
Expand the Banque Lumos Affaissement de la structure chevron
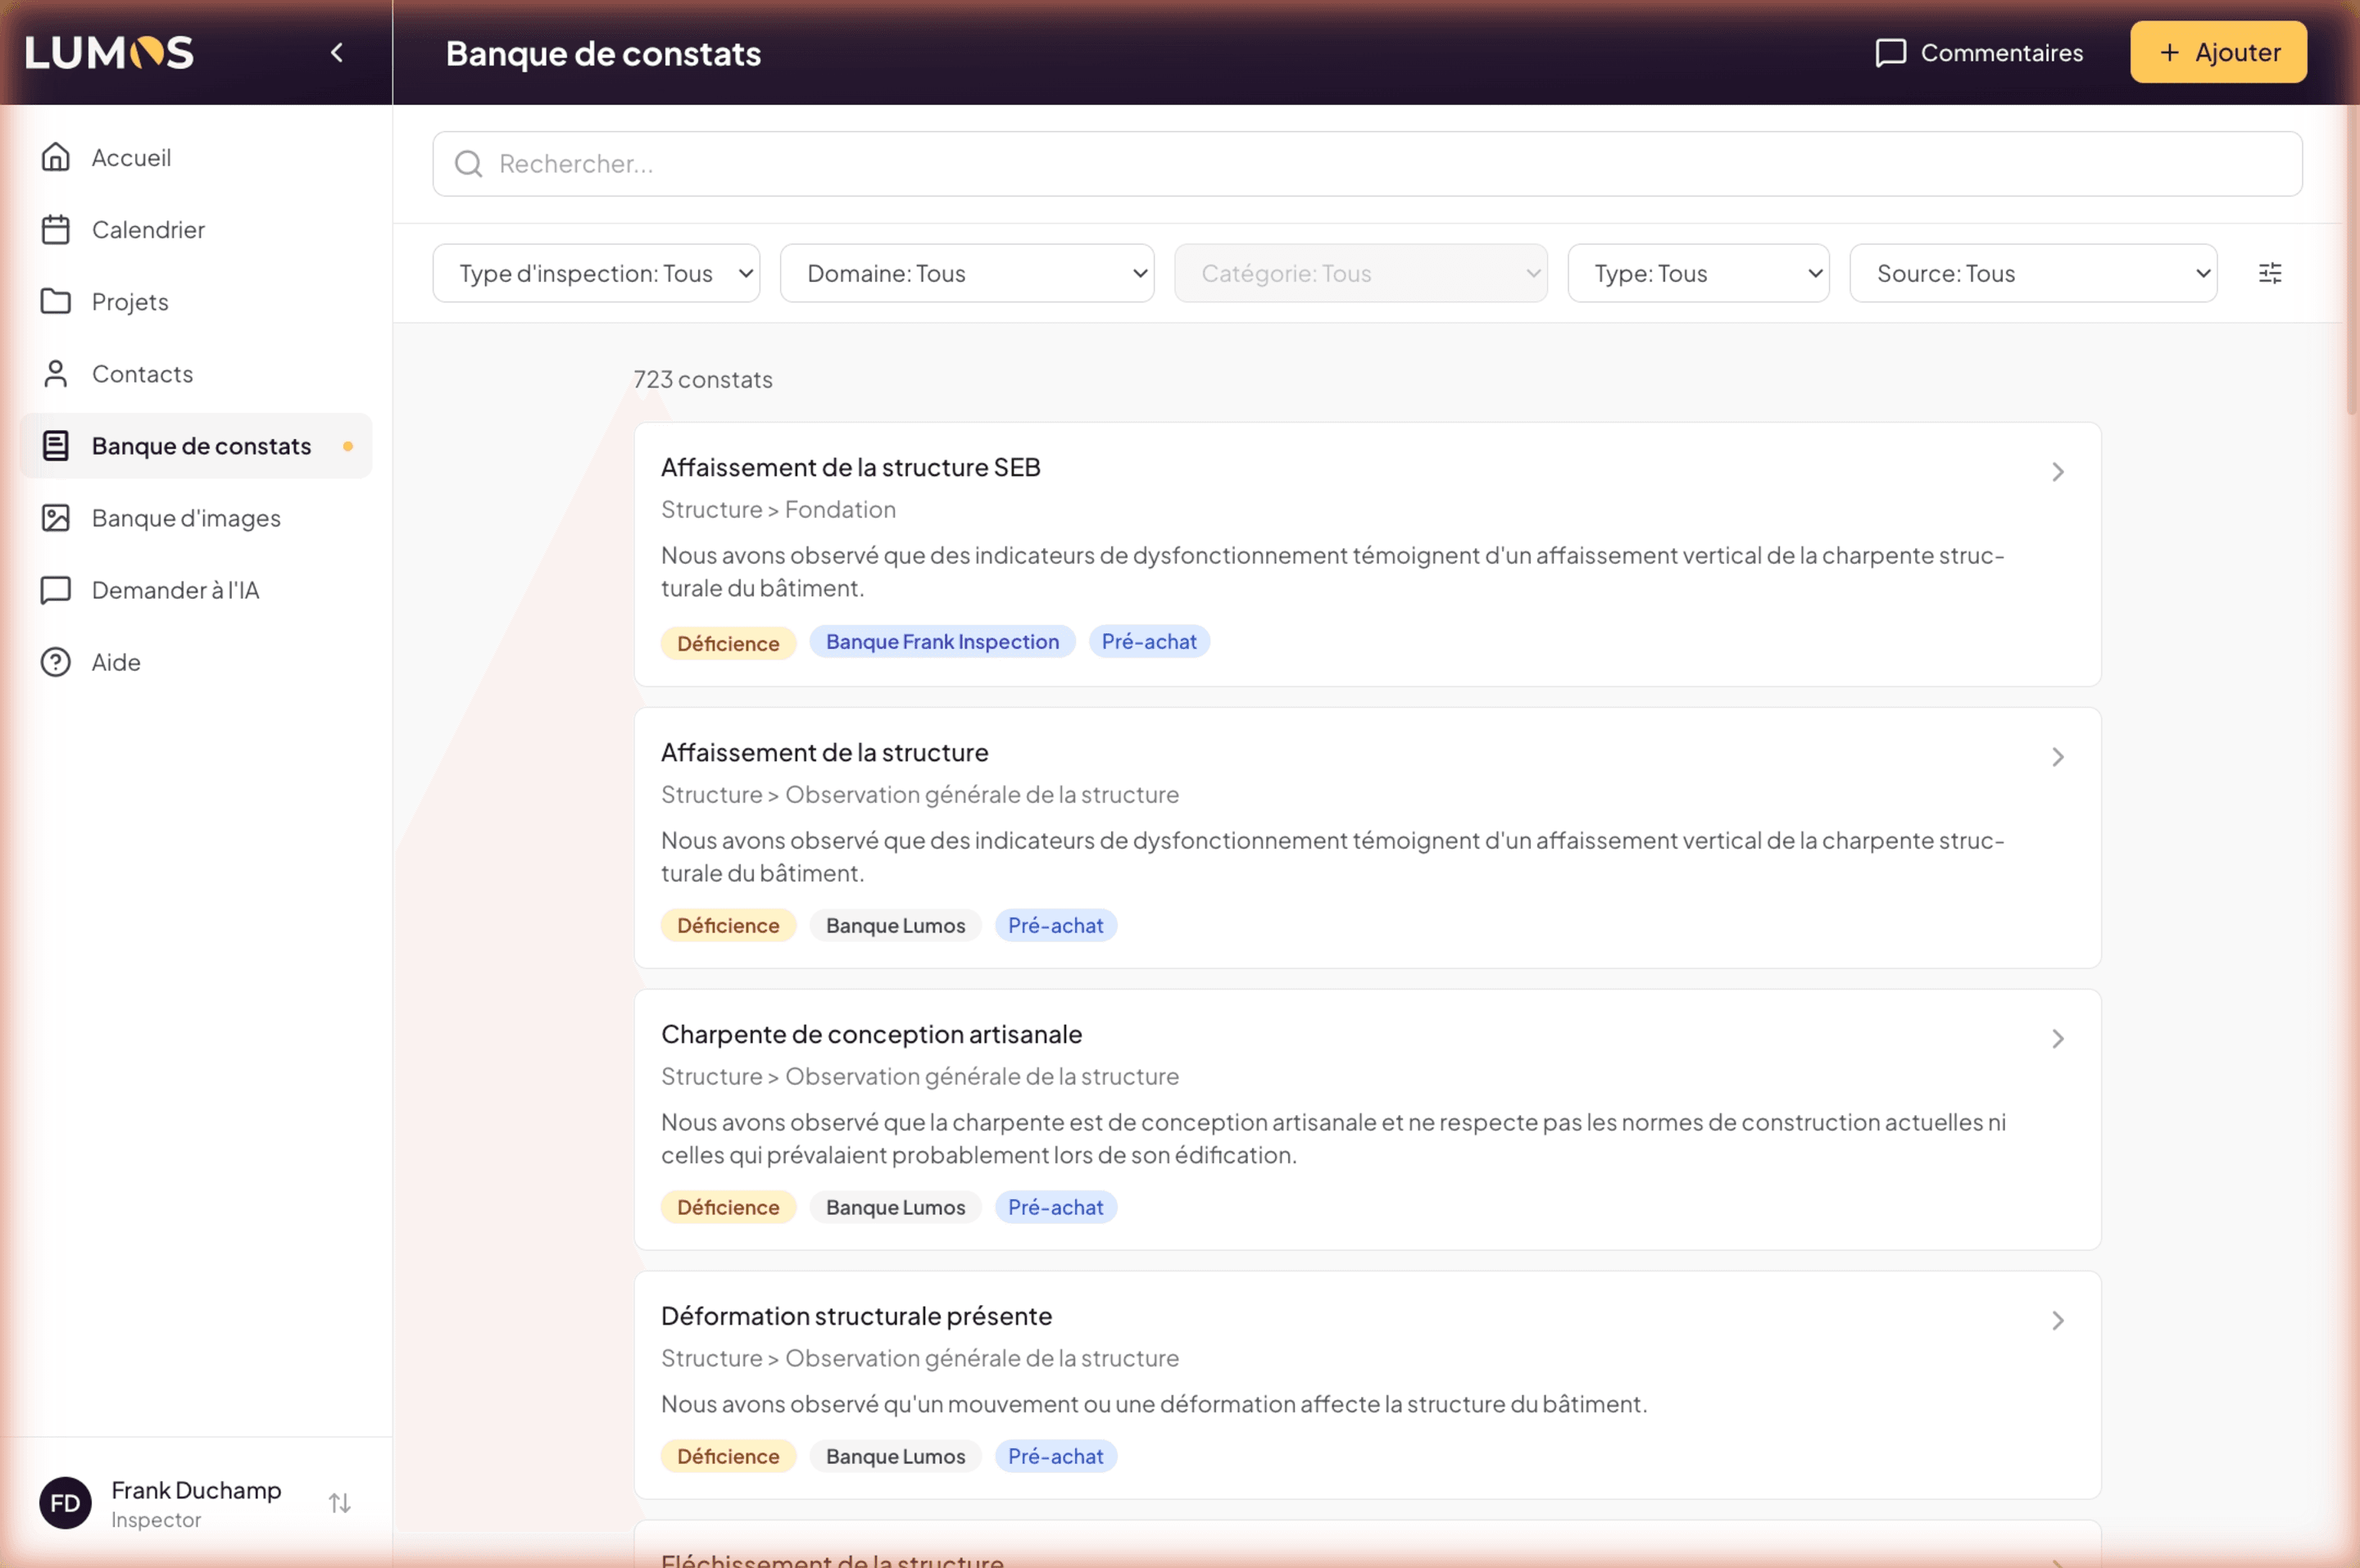click(2058, 757)
